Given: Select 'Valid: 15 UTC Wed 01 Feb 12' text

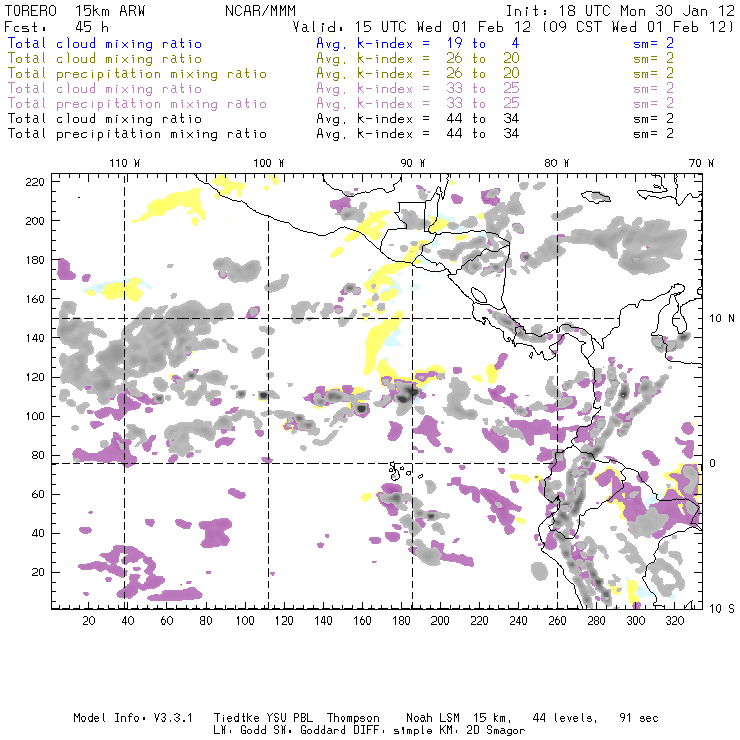Looking at the screenshot, I should [x=412, y=27].
